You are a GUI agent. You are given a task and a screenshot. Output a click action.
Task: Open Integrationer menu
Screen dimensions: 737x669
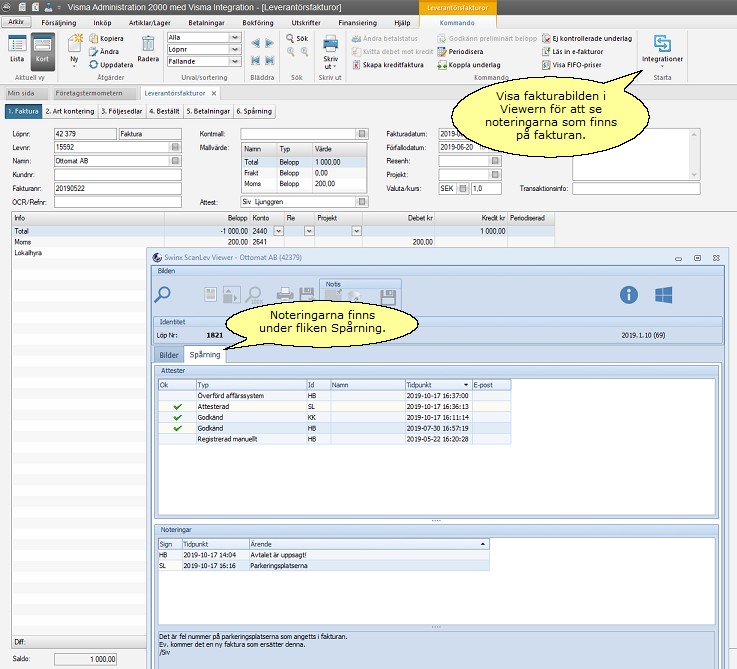[662, 49]
